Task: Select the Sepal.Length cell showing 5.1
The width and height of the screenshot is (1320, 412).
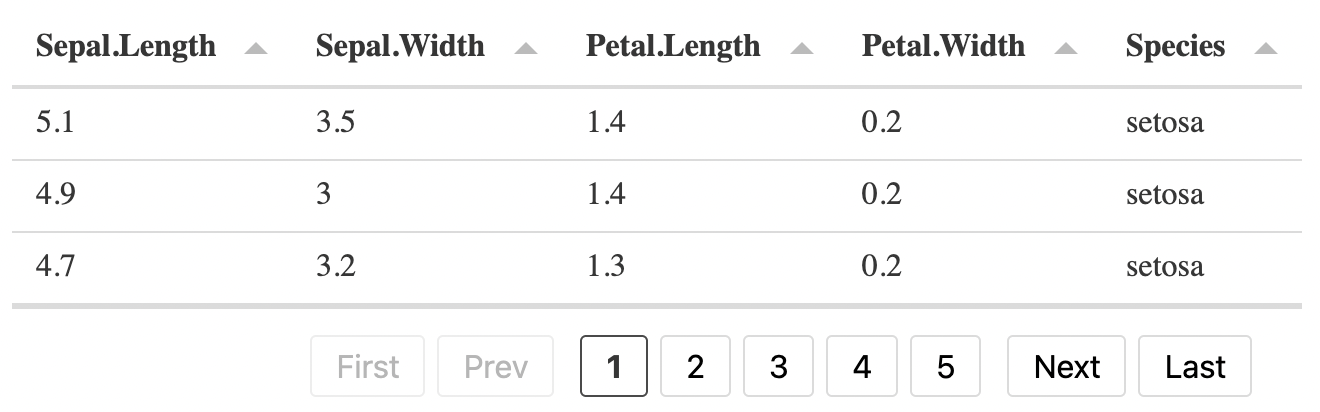Action: click(56, 124)
